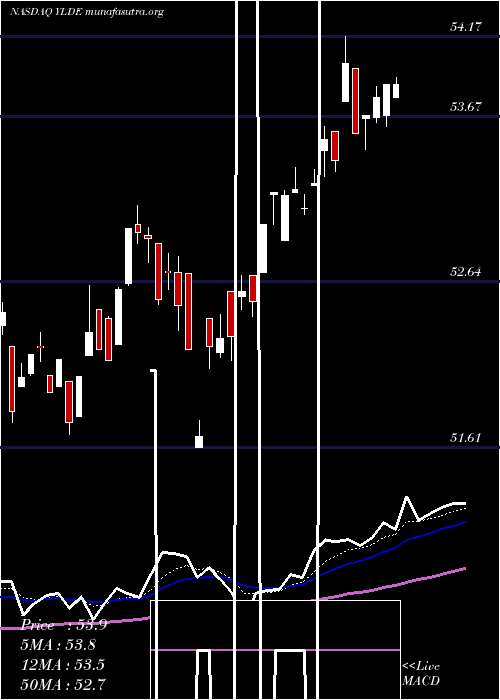
Task: Click the 54.17 price level label
Action: point(466,27)
